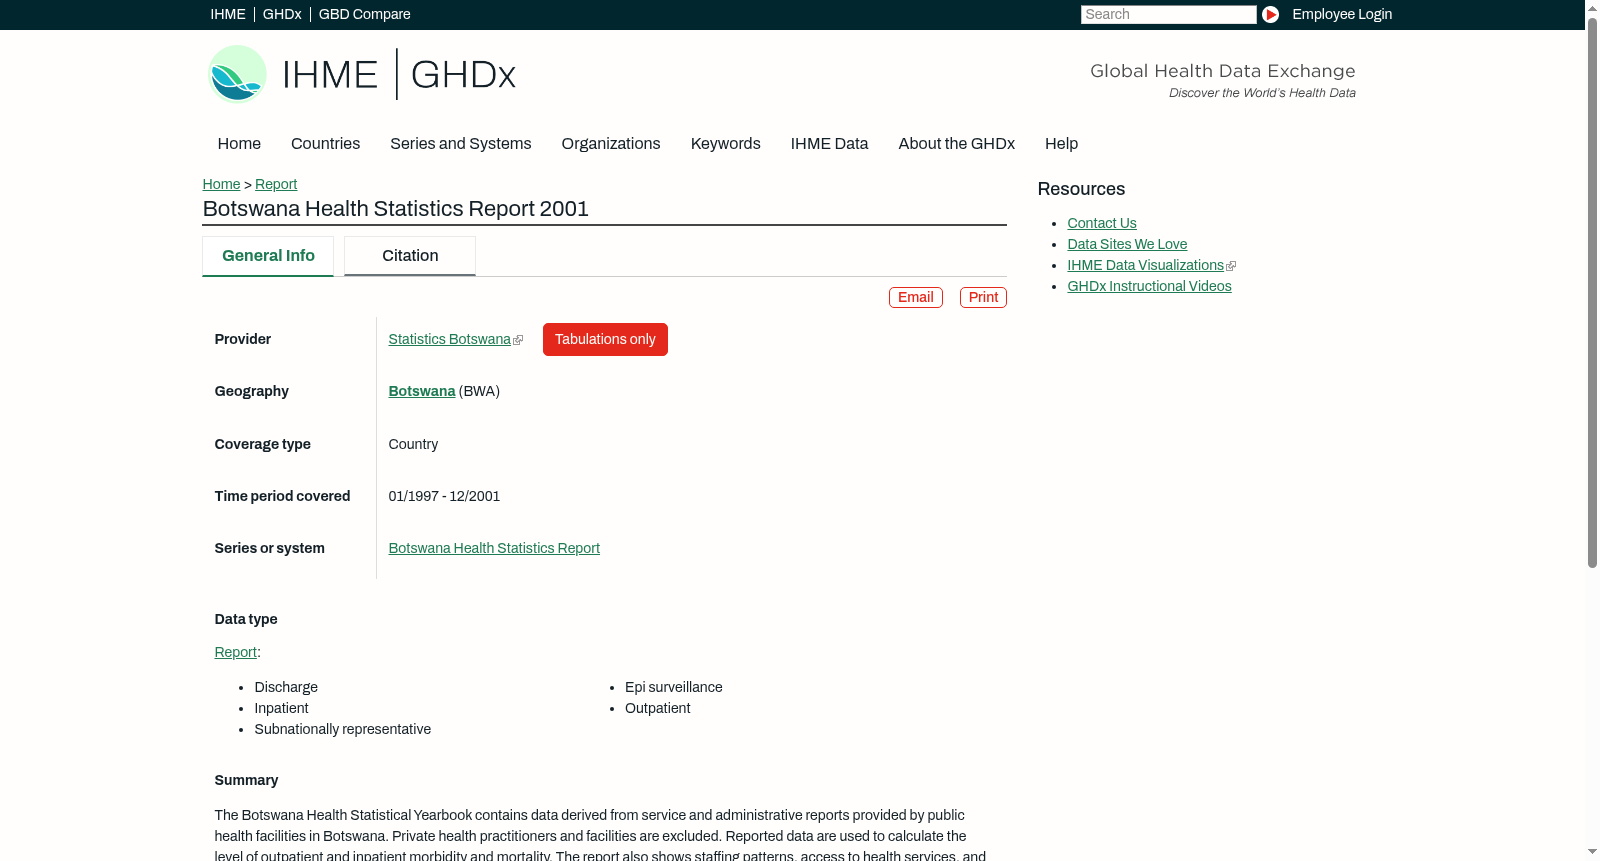Open Botswana Health Statistics Report series link
The width and height of the screenshot is (1600, 861).
coord(494,548)
